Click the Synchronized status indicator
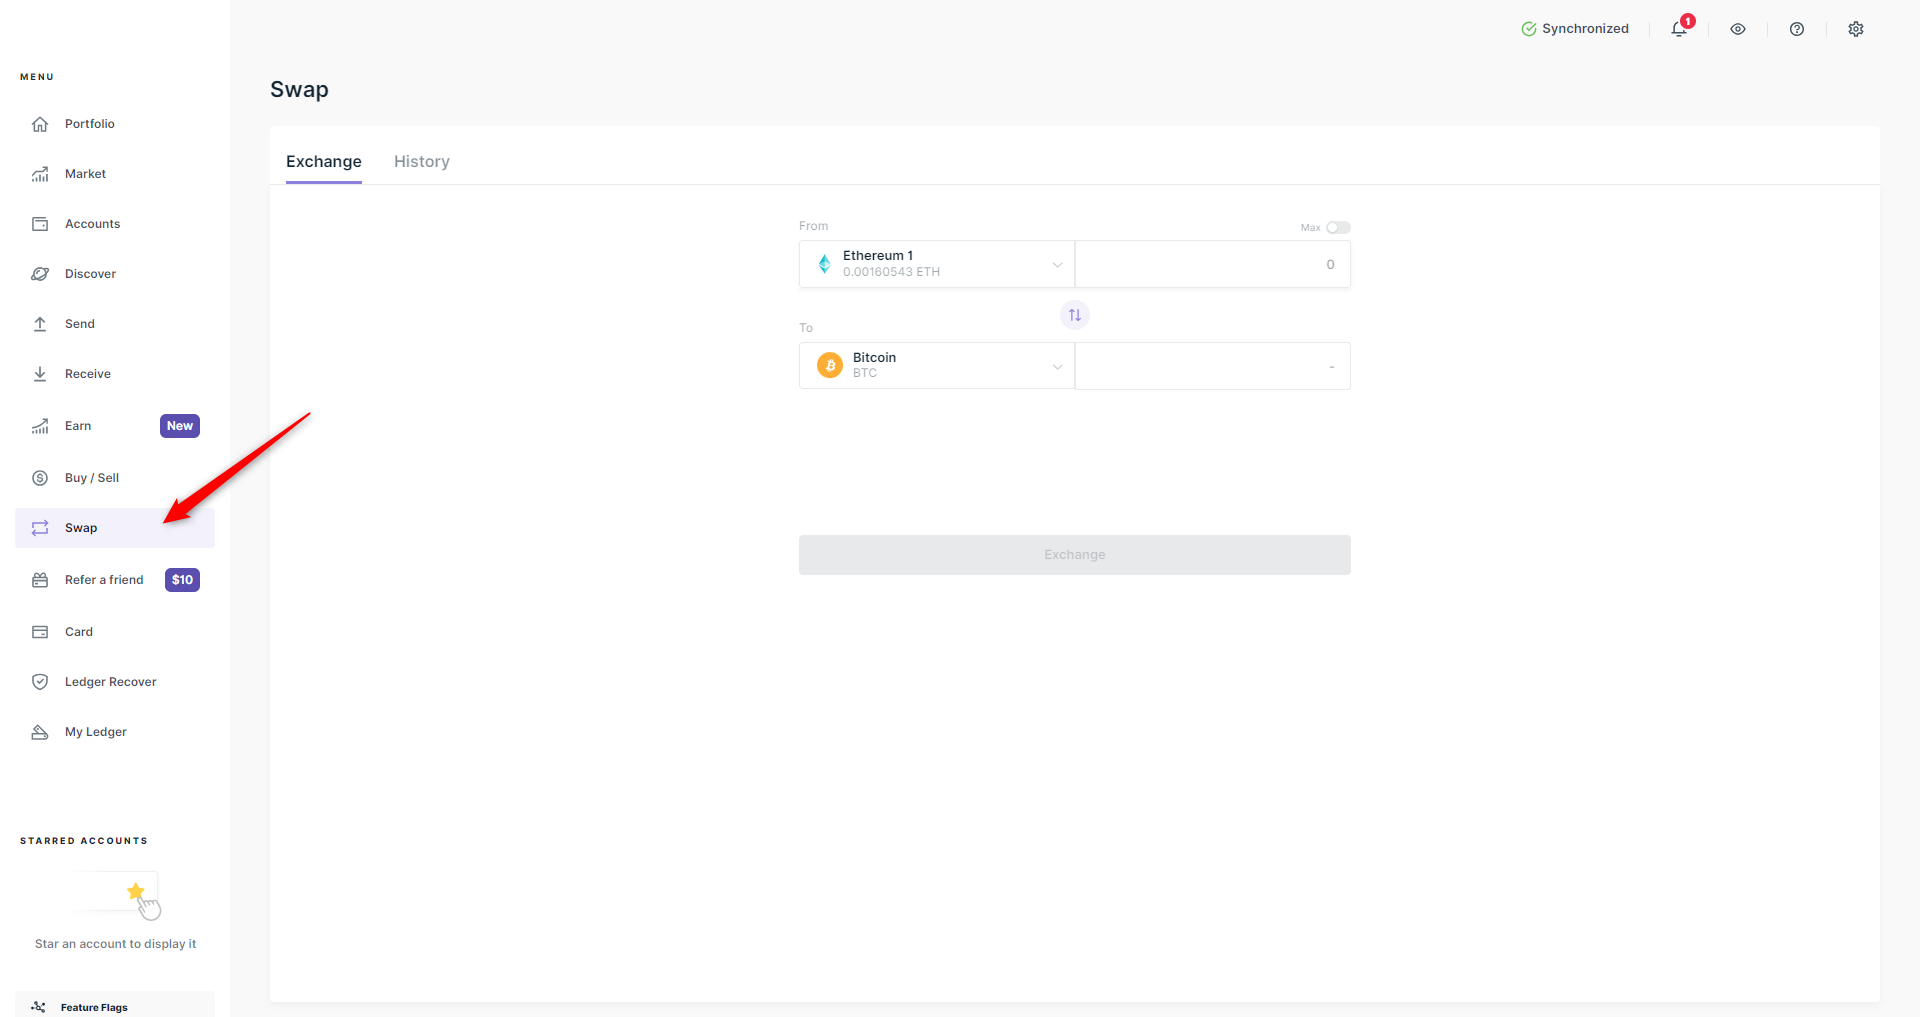 tap(1575, 29)
